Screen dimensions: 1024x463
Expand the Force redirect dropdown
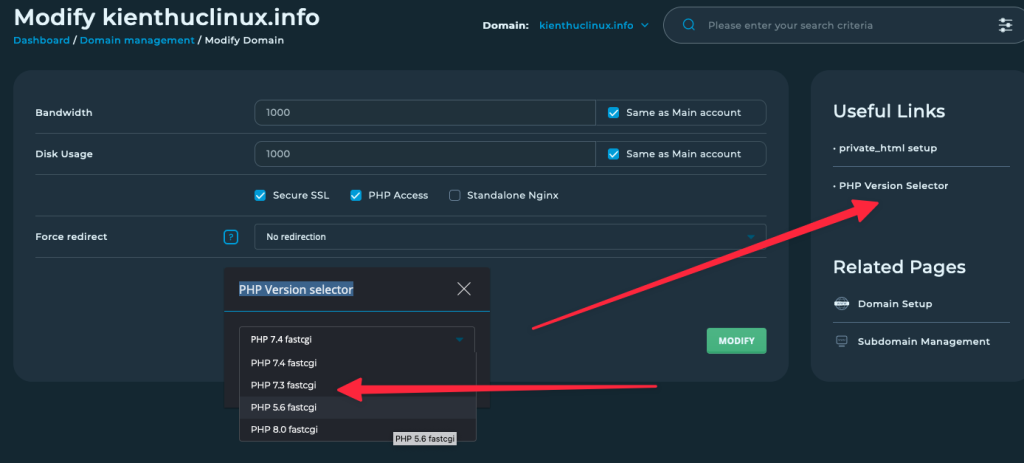pyautogui.click(x=510, y=237)
